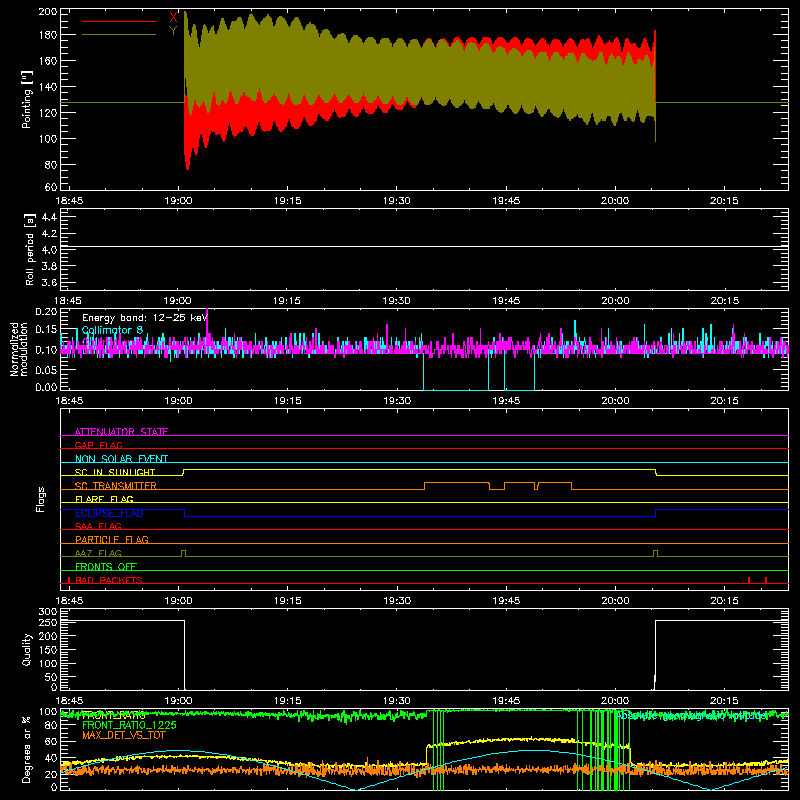Click the 60 tick on Pointing axis
This screenshot has width=800, height=800.
coord(51,187)
